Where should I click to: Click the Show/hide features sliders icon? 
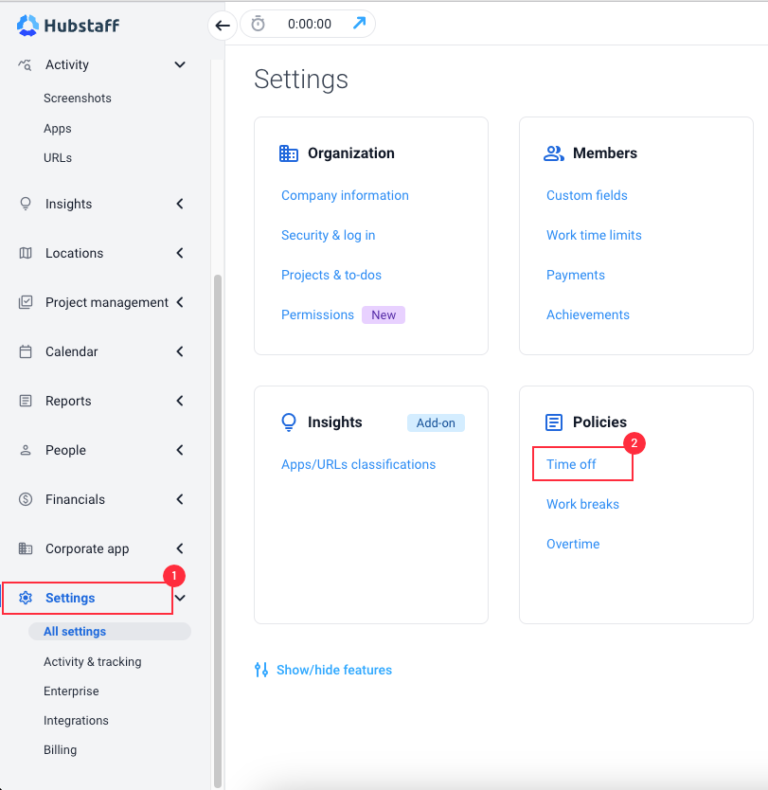tap(262, 670)
